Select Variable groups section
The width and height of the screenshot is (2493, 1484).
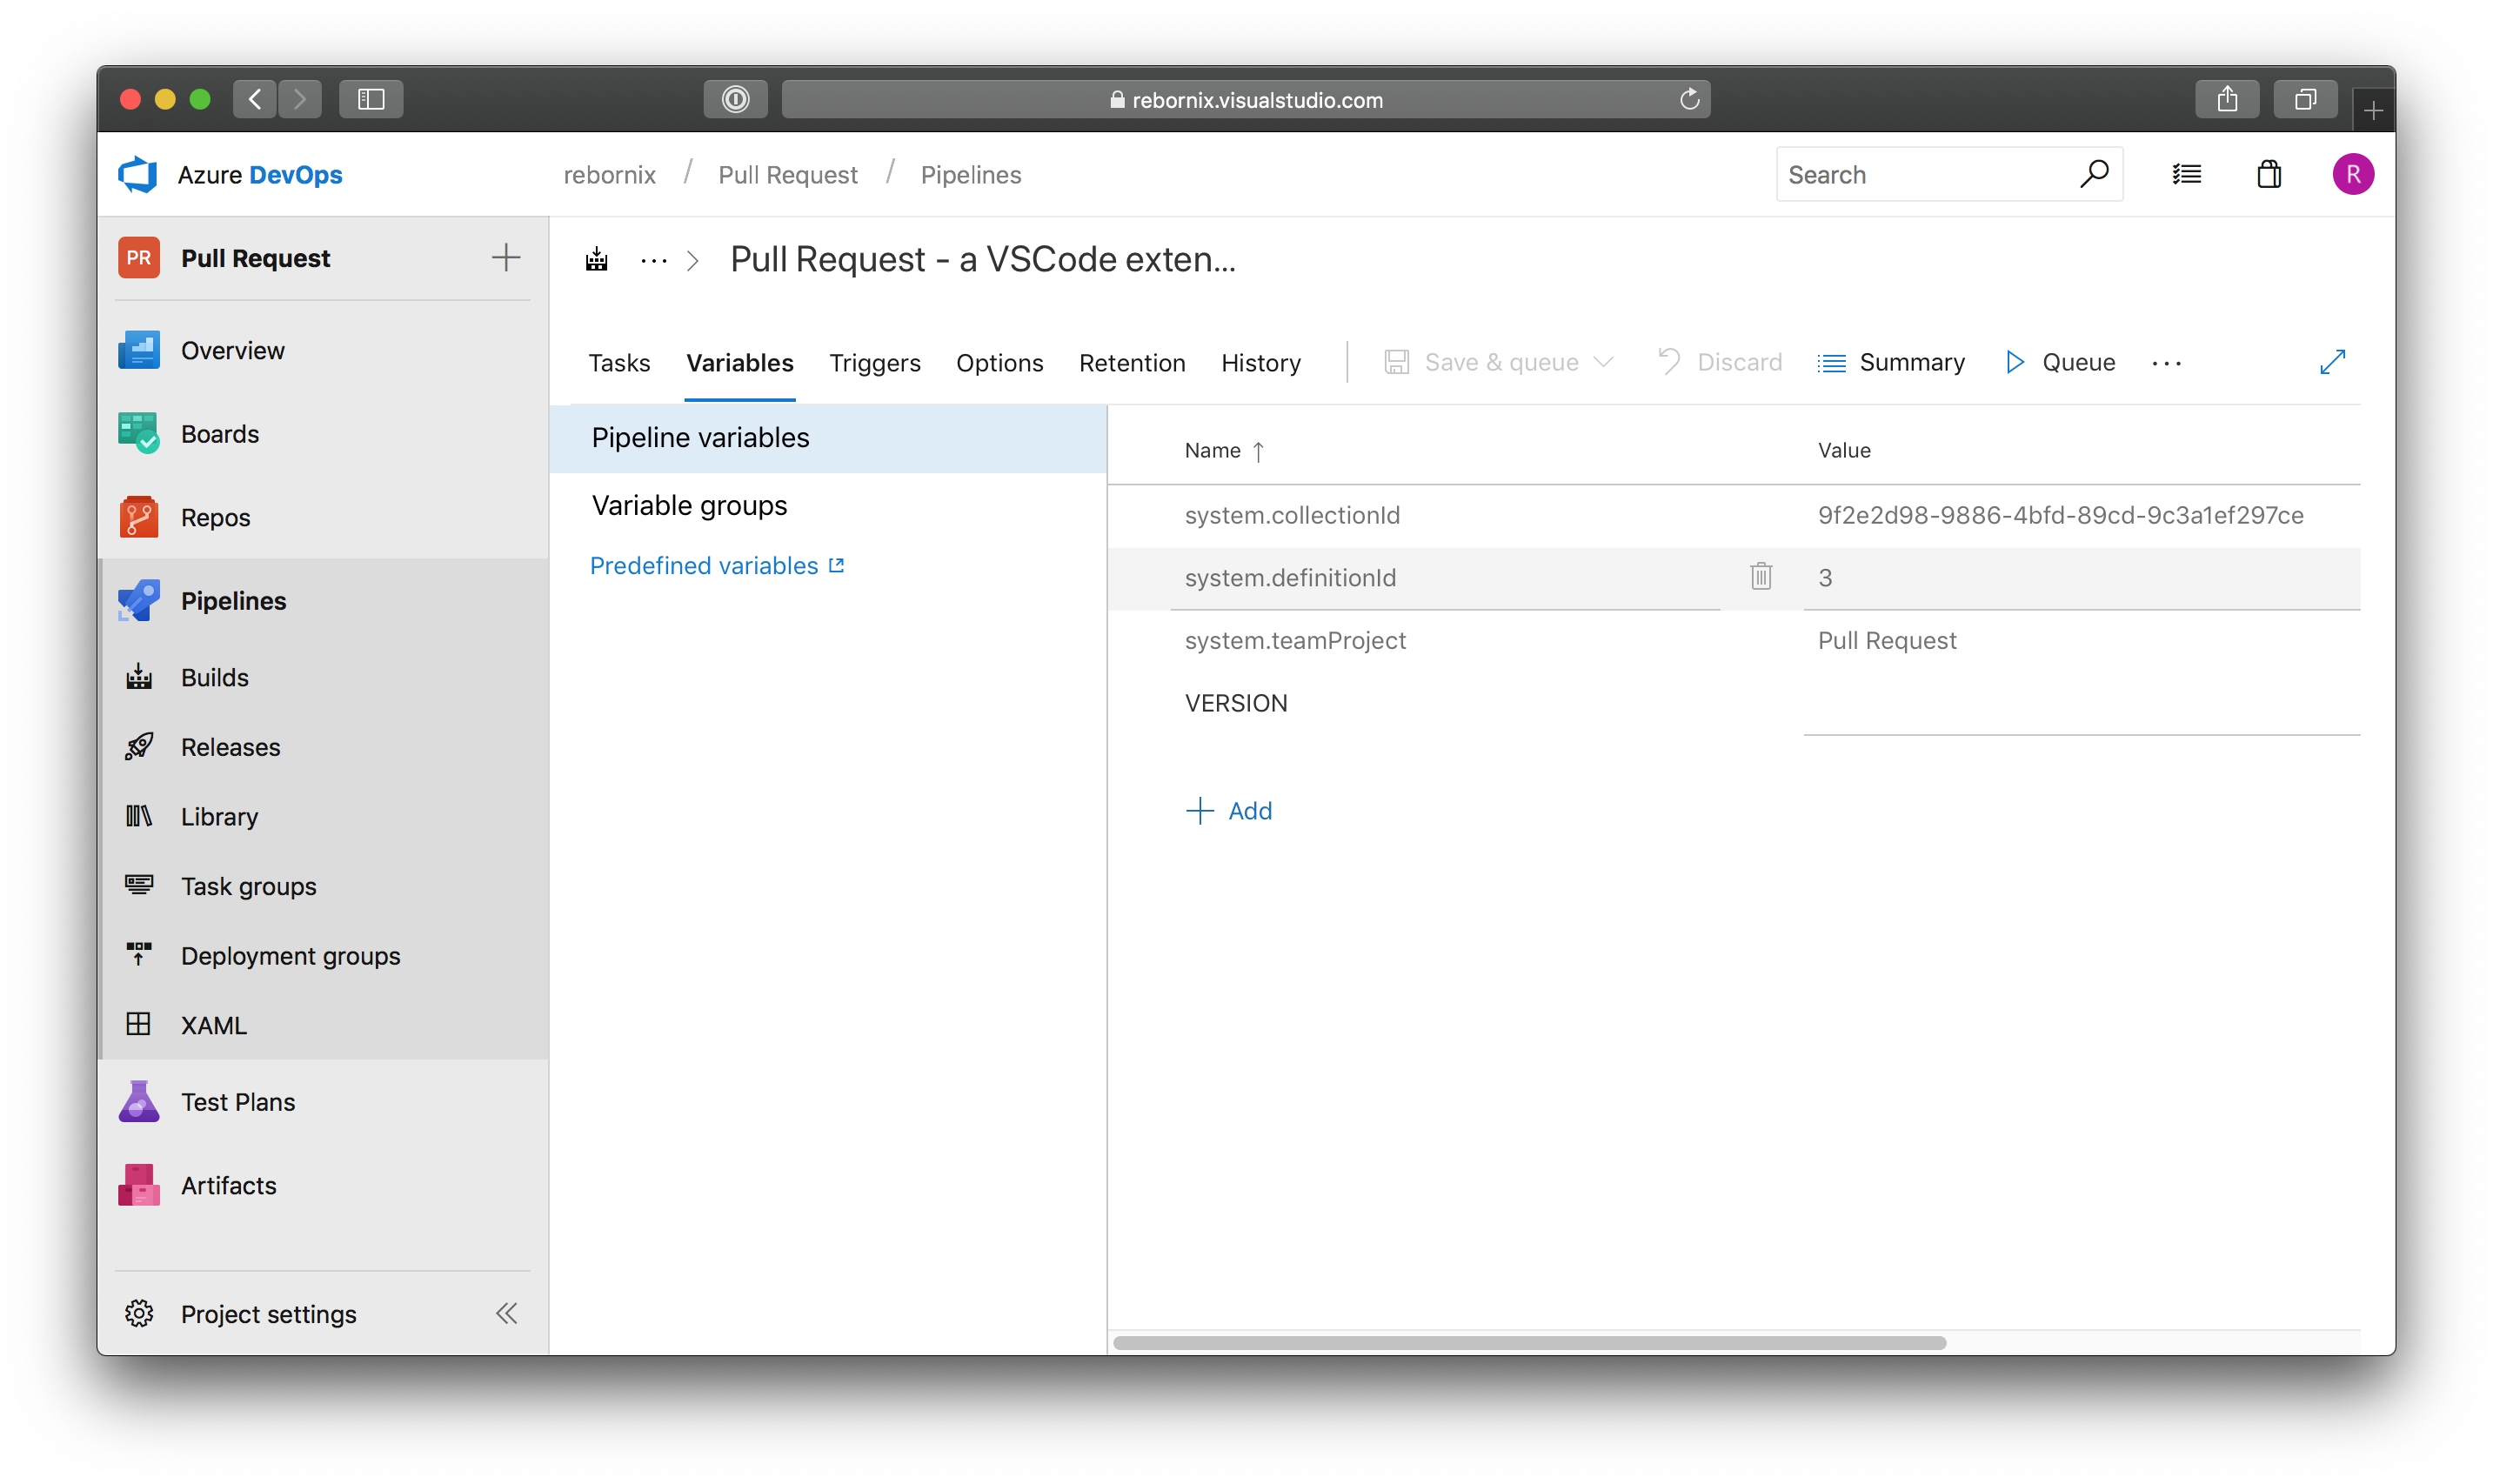[x=829, y=506]
